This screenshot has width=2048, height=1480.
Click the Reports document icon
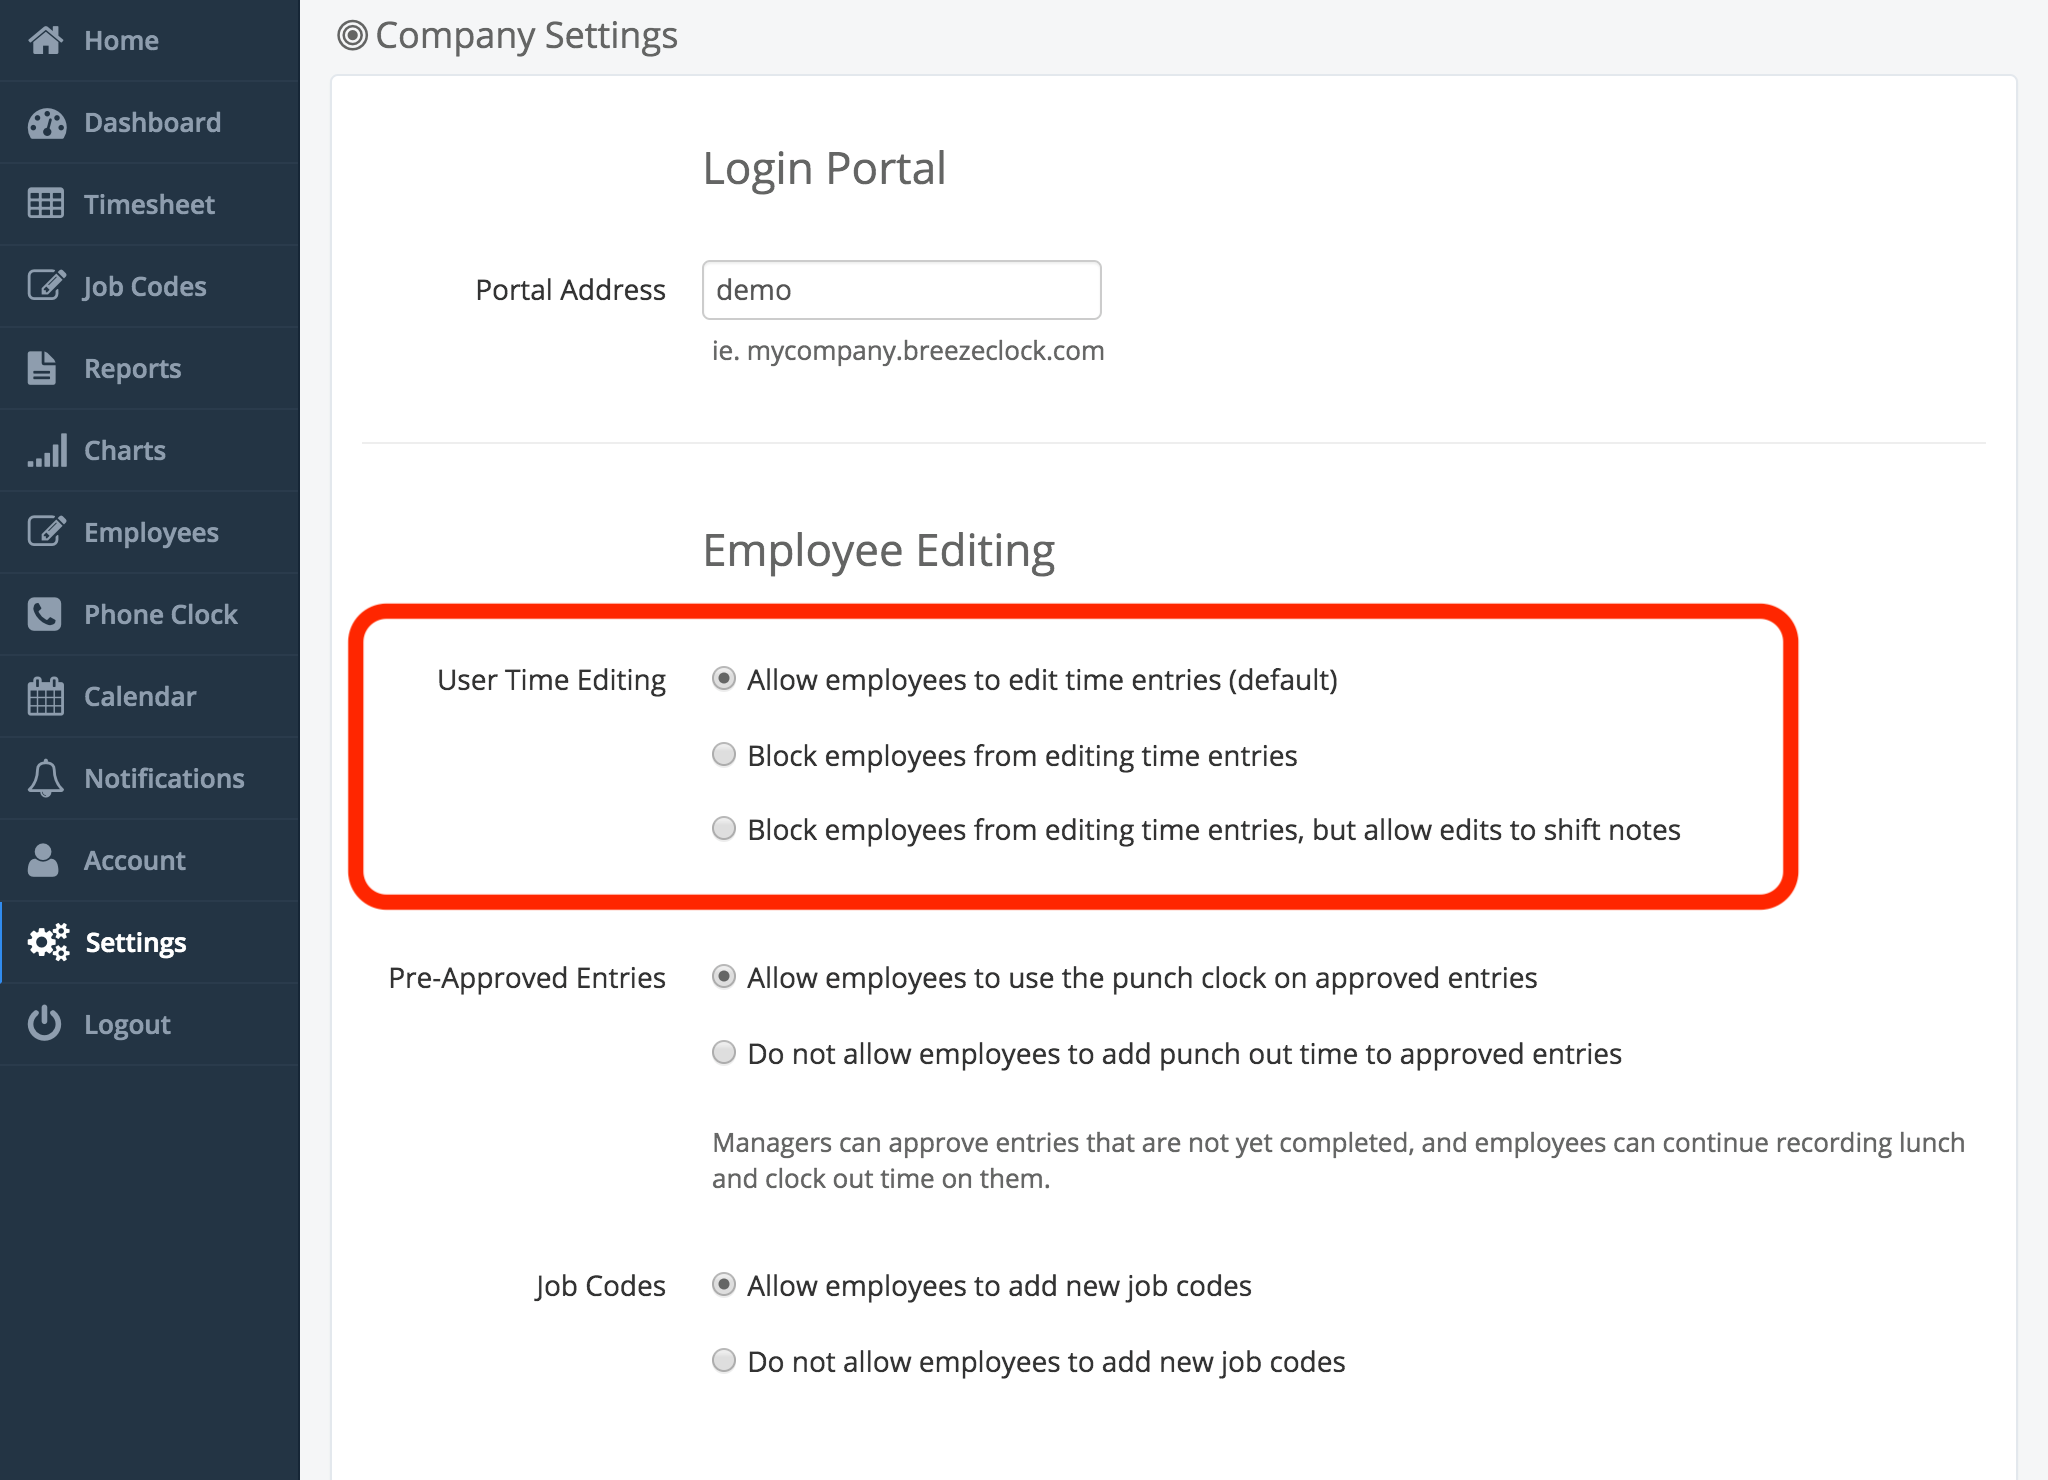pos(42,368)
